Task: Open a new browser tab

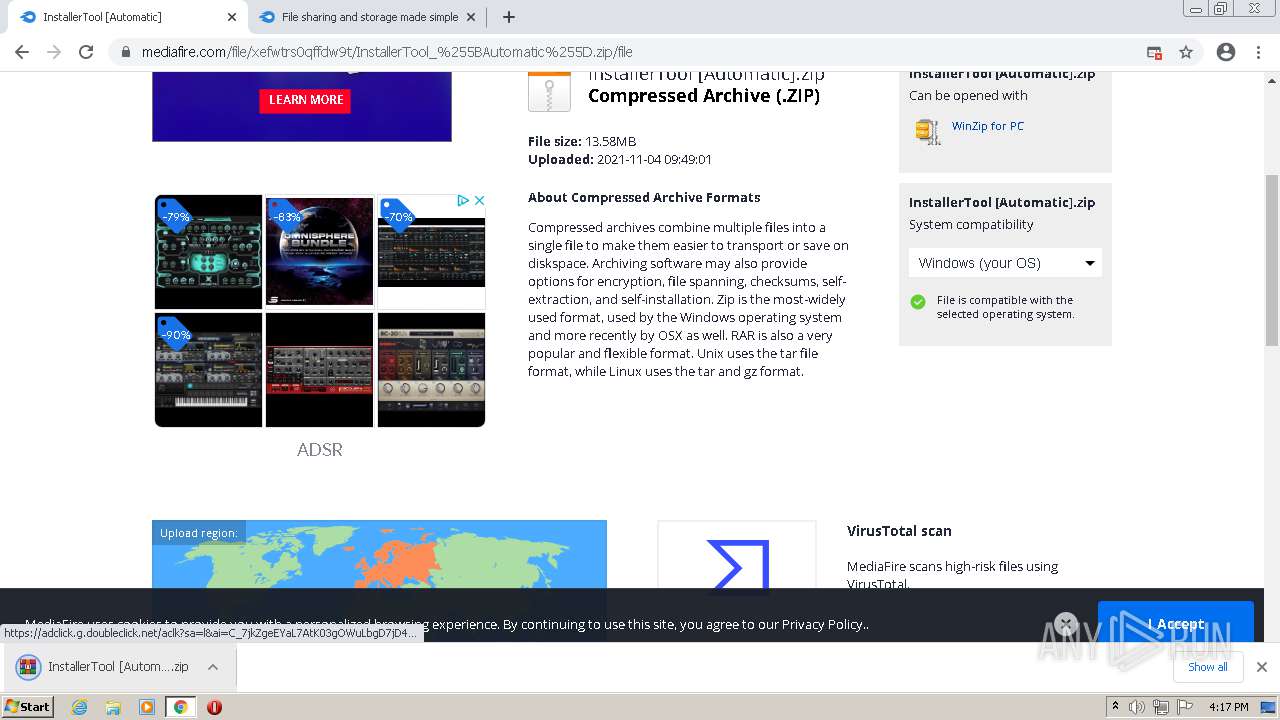Action: pos(509,17)
